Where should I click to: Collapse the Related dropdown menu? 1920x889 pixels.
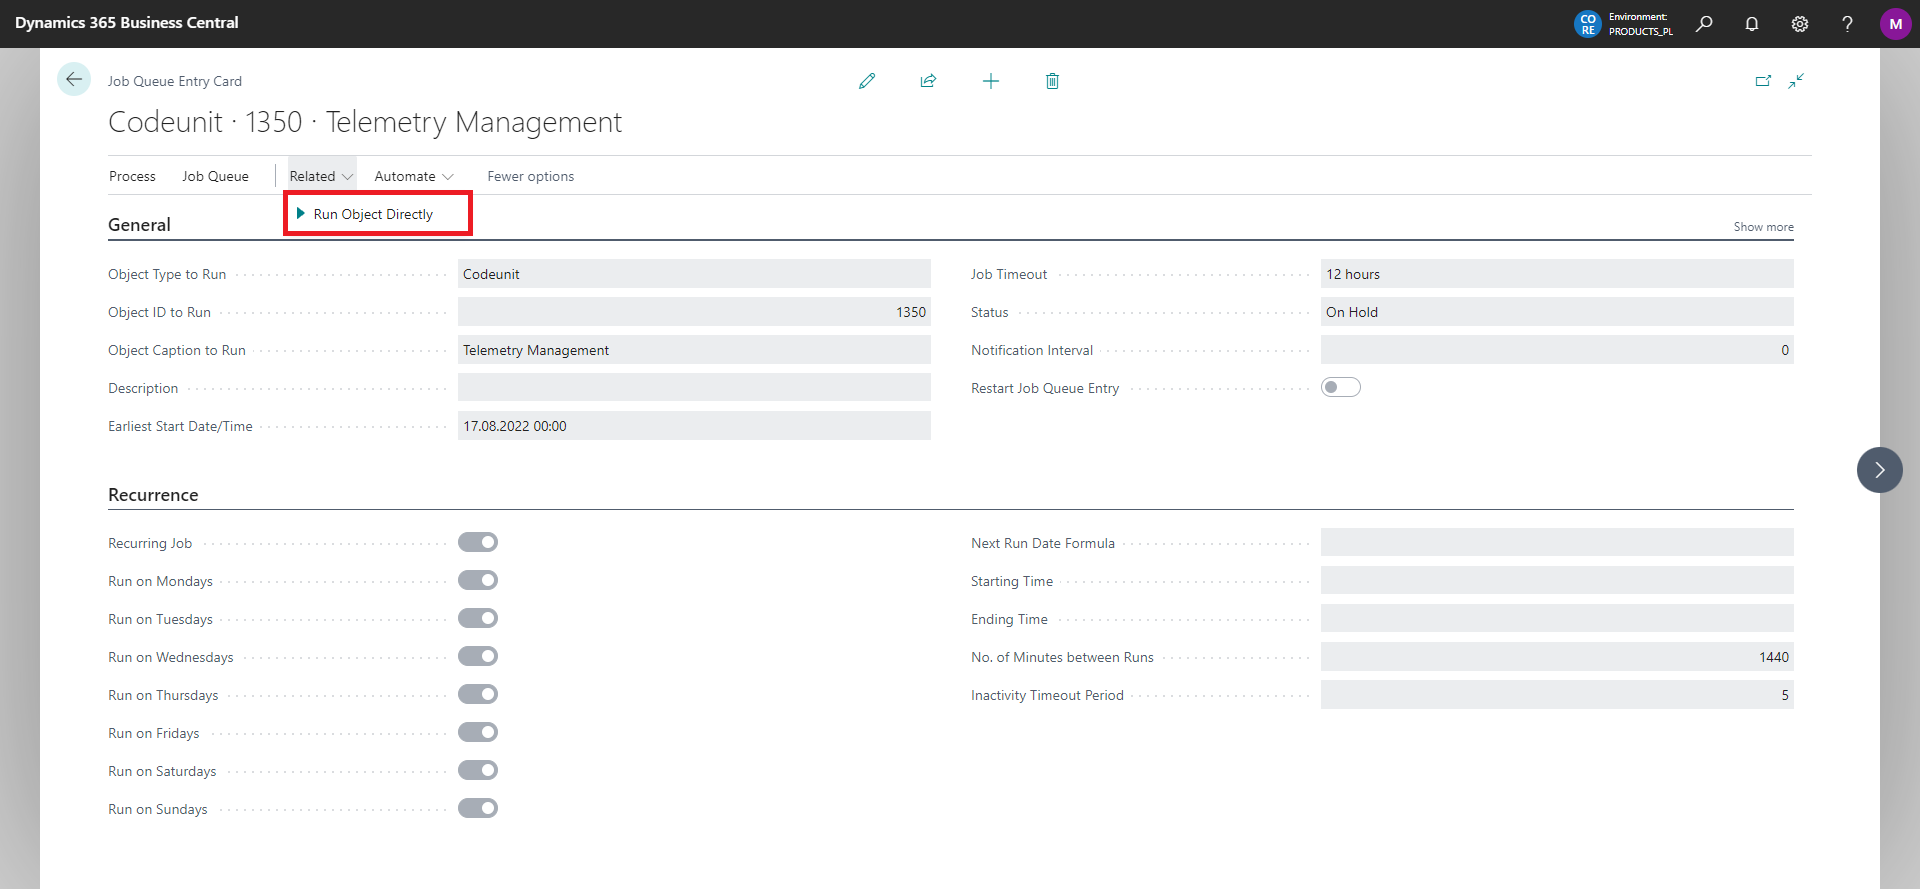[x=321, y=176]
